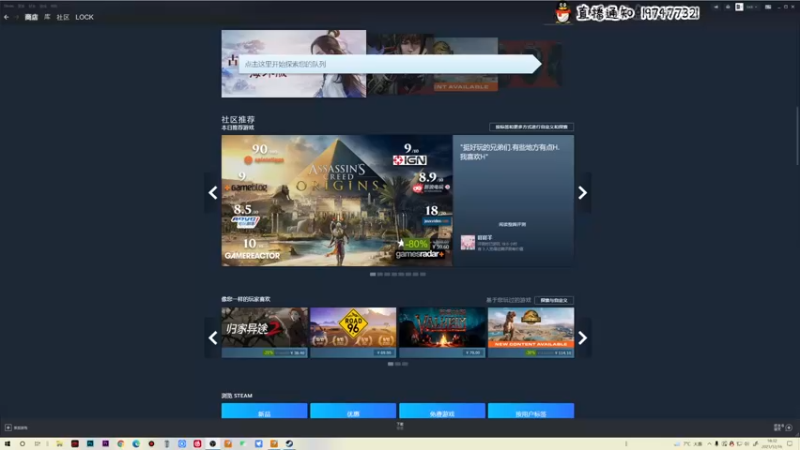
Task: Expand the system tray hidden icons chevron
Action: tap(709, 444)
